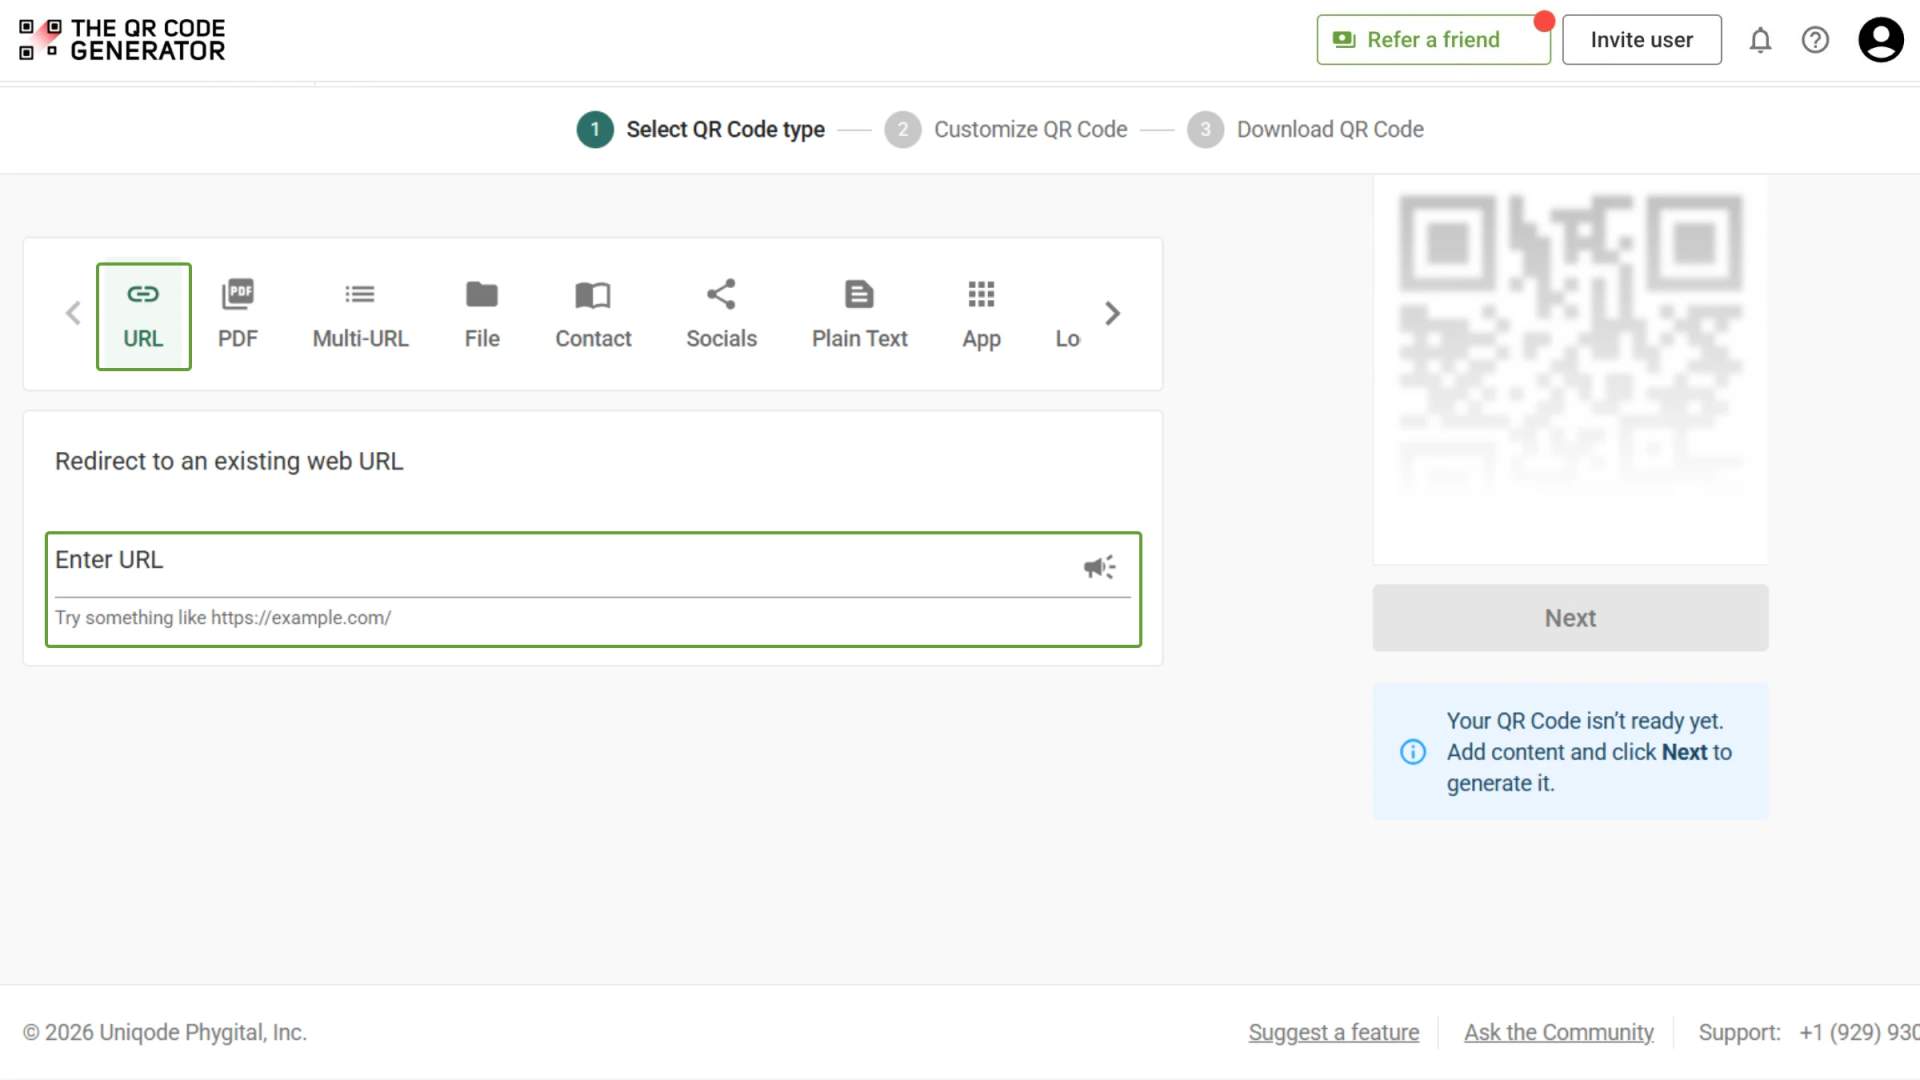The width and height of the screenshot is (1920, 1080).
Task: Click the Invite user button
Action: point(1641,40)
